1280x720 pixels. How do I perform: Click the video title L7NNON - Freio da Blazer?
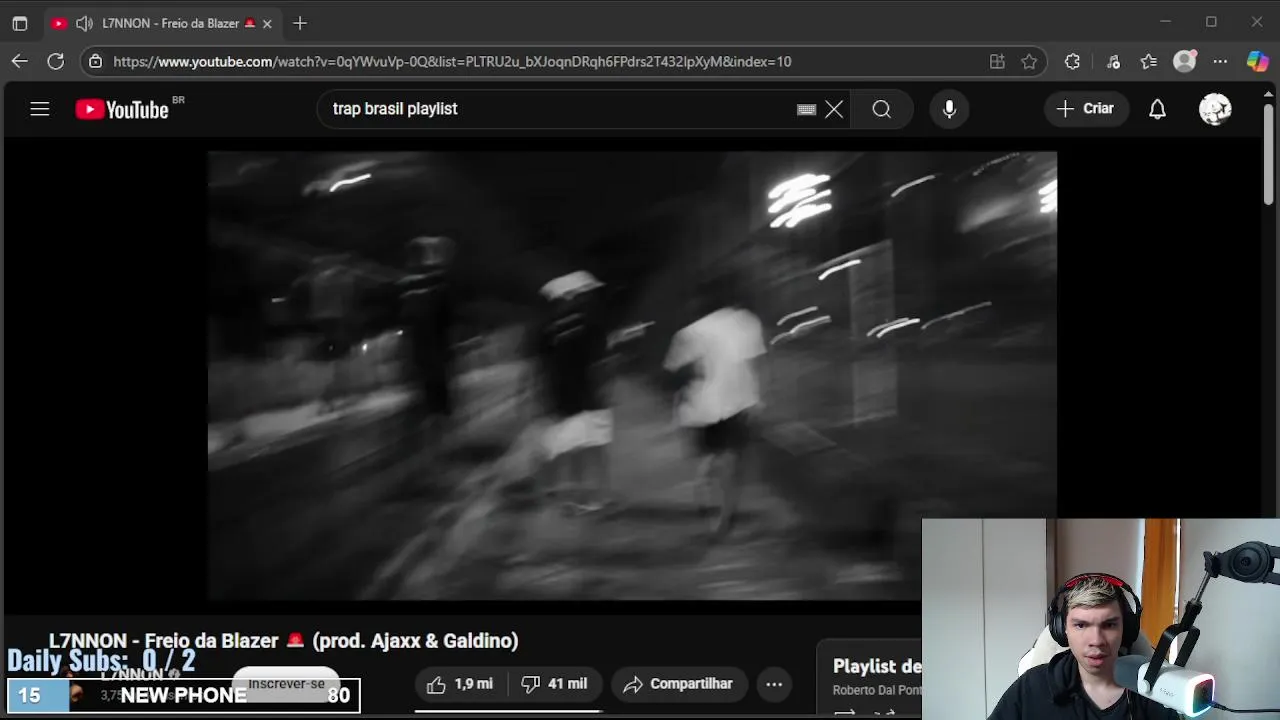click(284, 641)
